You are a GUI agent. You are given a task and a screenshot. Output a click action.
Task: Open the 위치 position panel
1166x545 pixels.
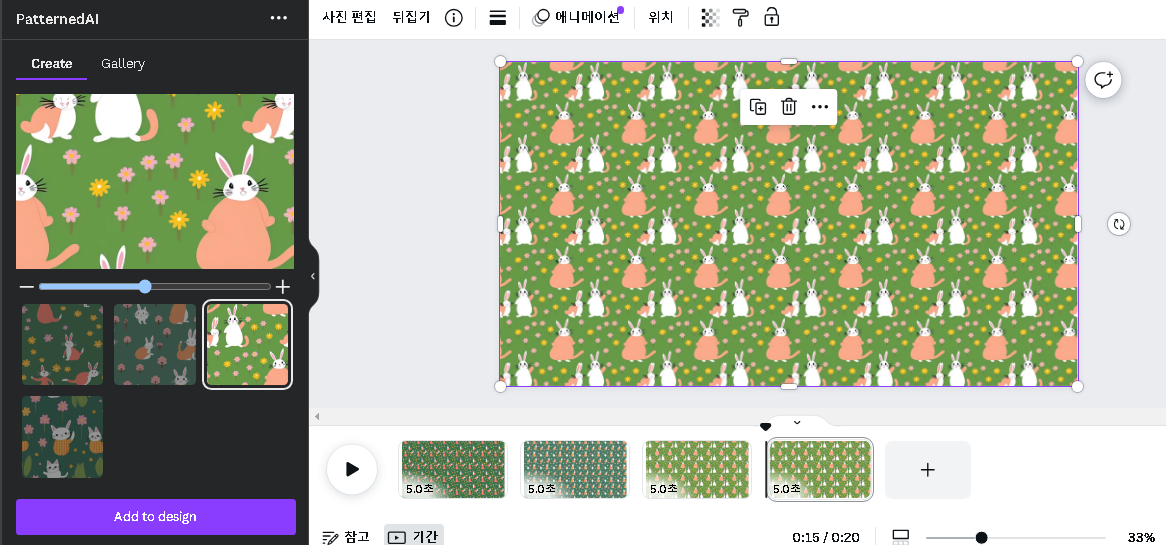660,18
